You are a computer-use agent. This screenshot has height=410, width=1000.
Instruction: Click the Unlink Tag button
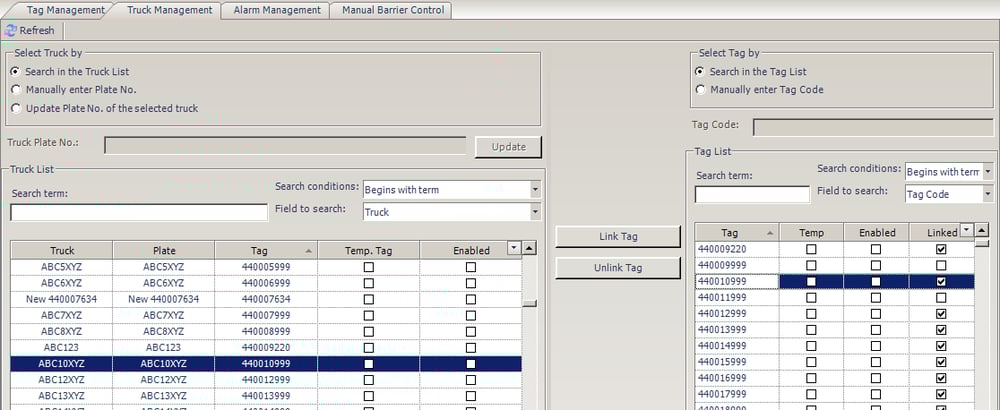click(x=618, y=268)
